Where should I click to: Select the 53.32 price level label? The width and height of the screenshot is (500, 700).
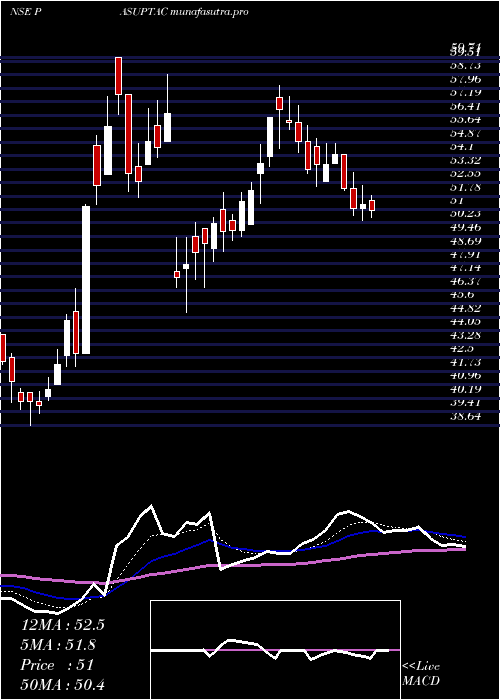coord(465,160)
